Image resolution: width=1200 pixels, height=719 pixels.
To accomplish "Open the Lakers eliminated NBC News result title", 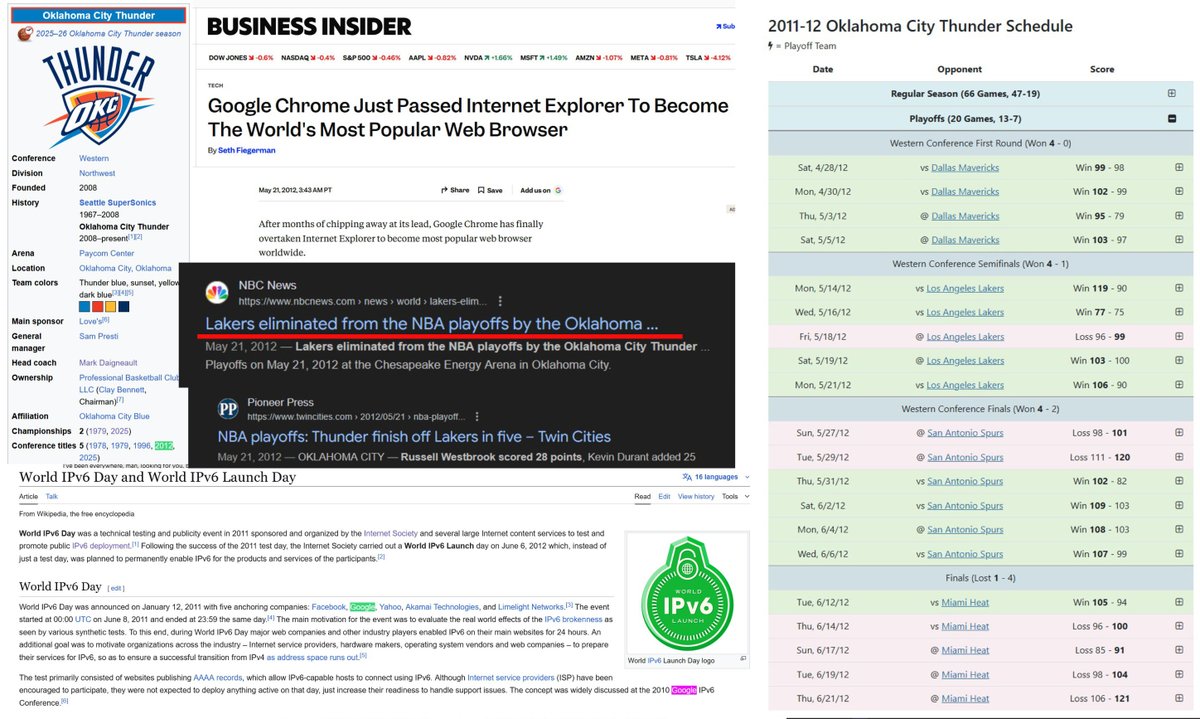I will [x=432, y=324].
